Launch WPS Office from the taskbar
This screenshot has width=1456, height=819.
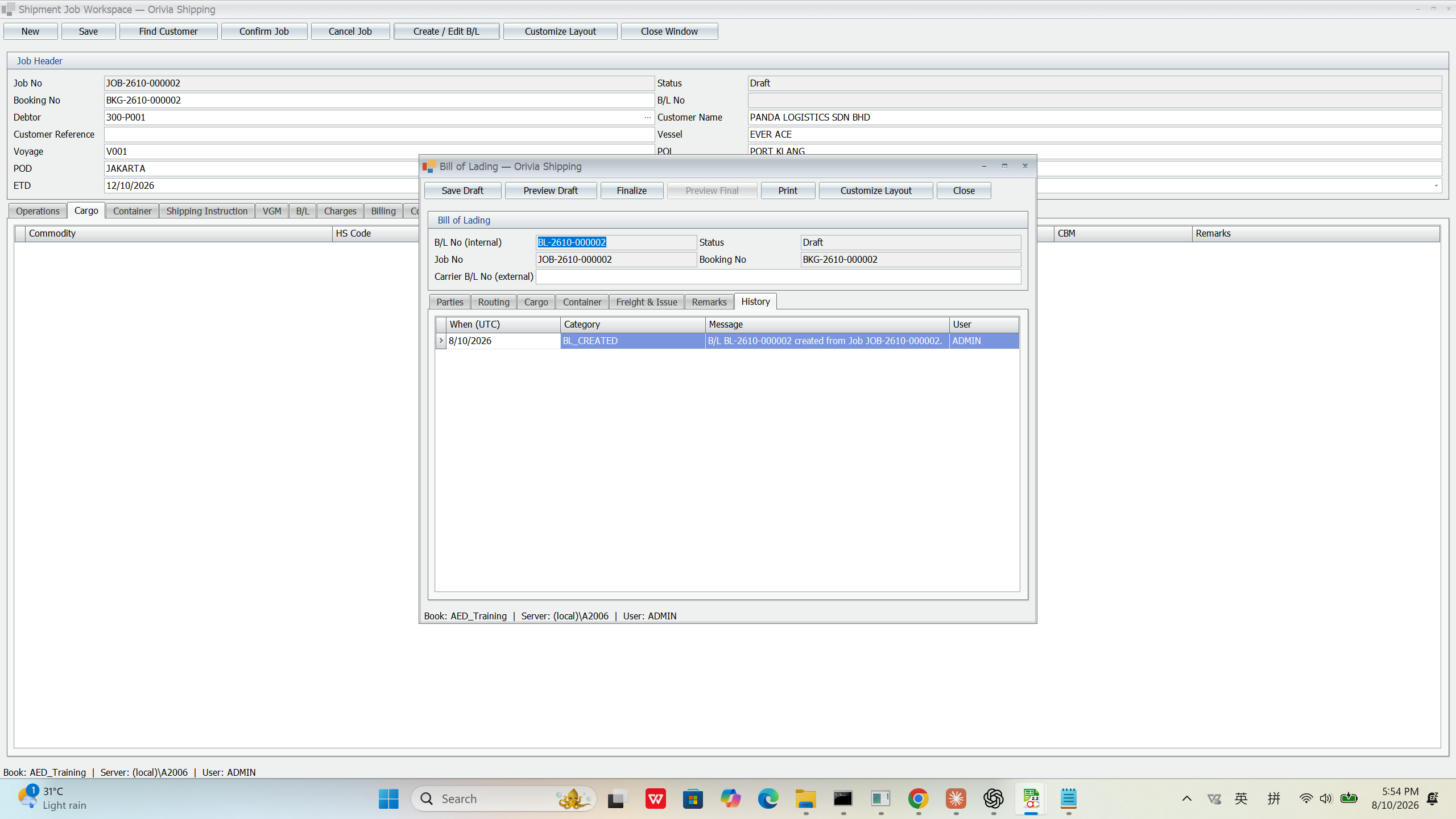[656, 798]
